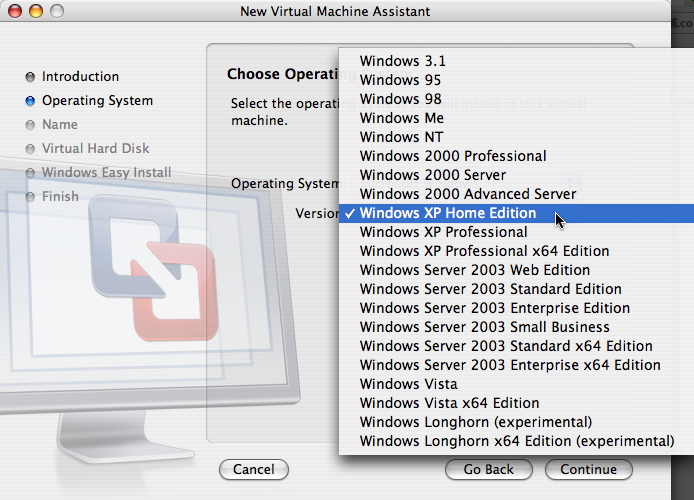Select Windows Me option
The image size is (694, 500).
click(401, 118)
